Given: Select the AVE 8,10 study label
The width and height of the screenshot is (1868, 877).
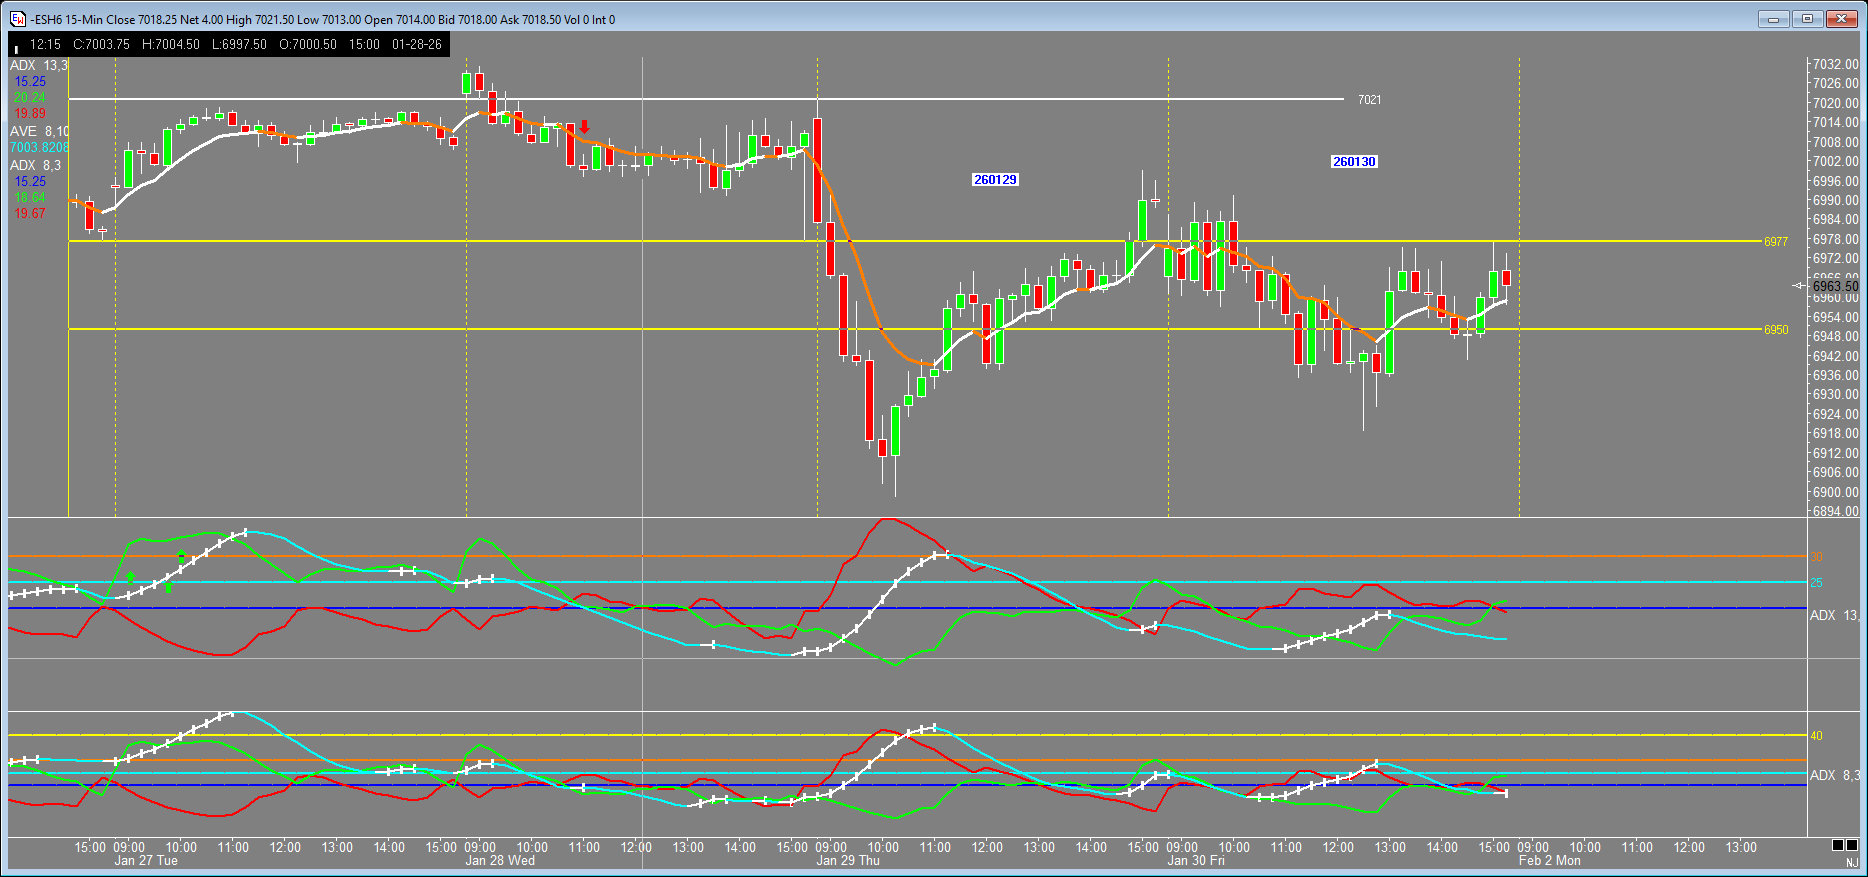Looking at the screenshot, I should click(x=39, y=132).
